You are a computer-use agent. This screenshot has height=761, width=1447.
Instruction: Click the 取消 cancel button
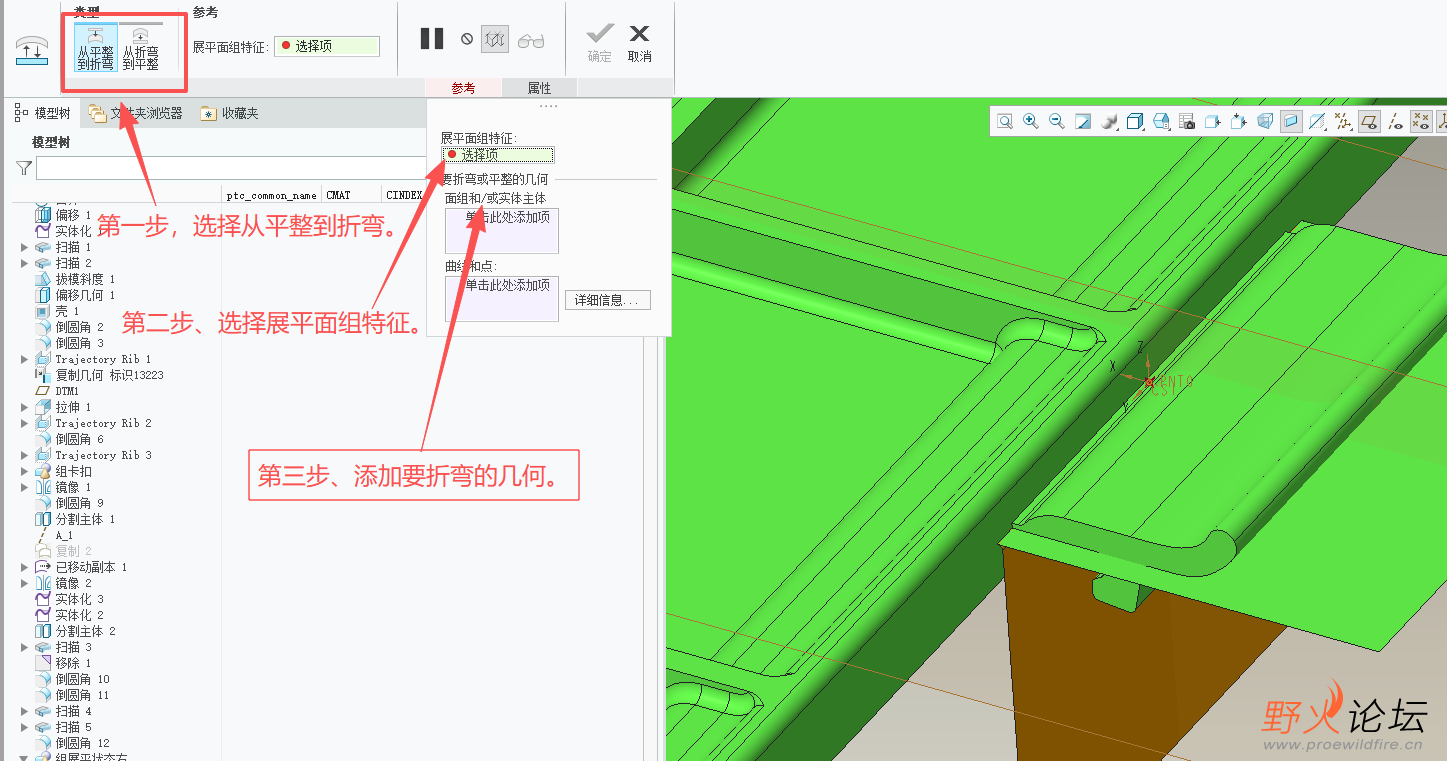pos(640,44)
